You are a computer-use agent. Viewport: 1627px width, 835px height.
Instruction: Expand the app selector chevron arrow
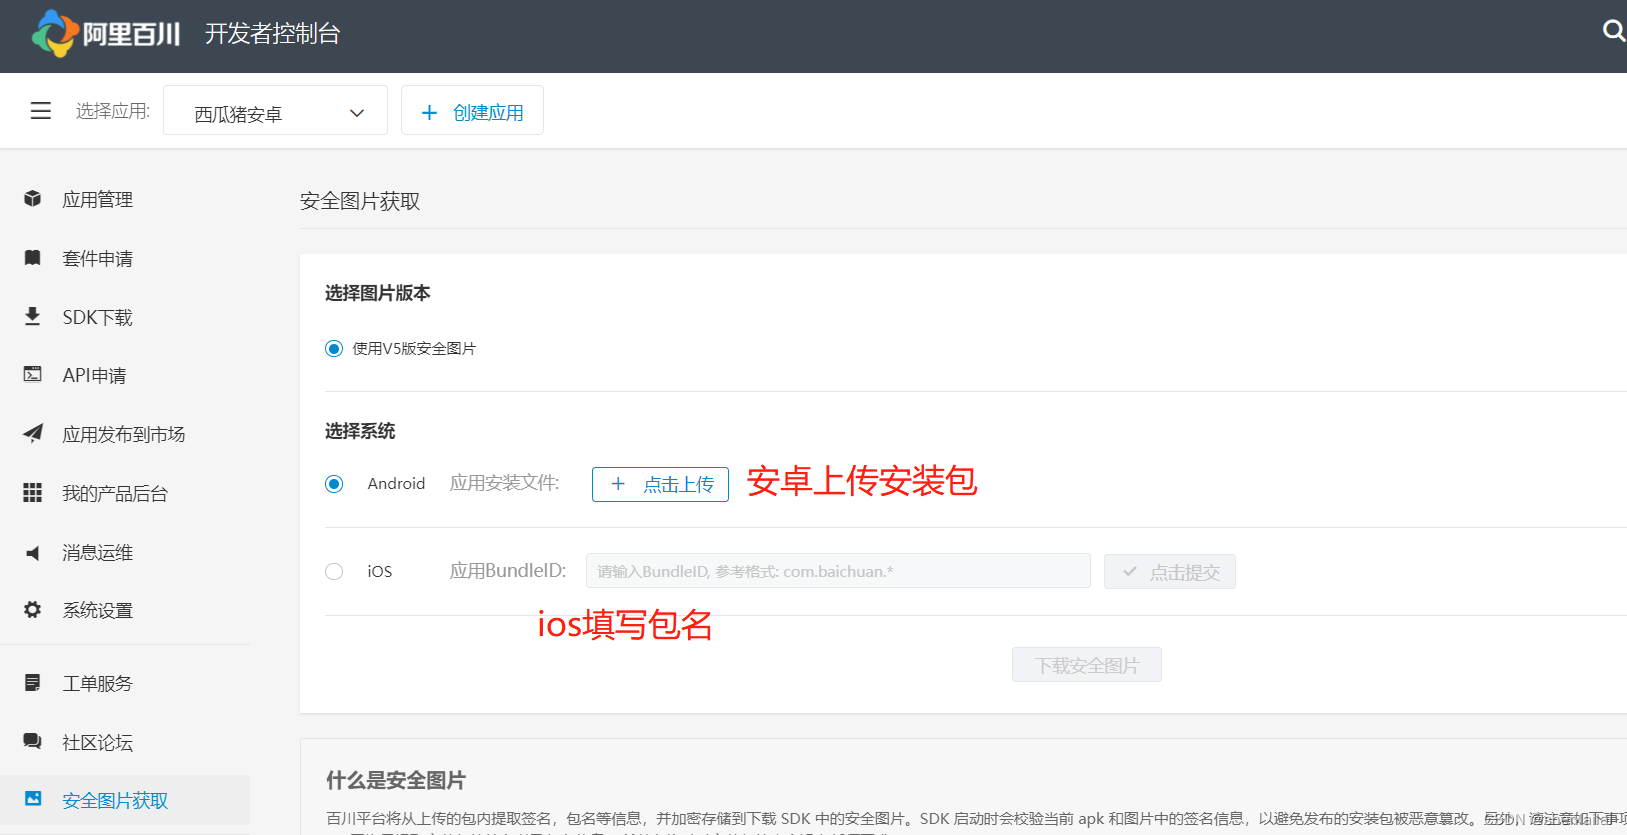(x=357, y=113)
